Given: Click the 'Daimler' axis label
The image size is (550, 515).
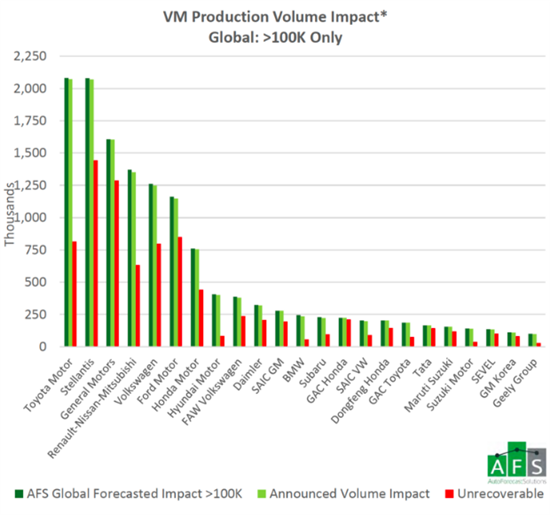Looking at the screenshot, I should pyautogui.click(x=248, y=374).
